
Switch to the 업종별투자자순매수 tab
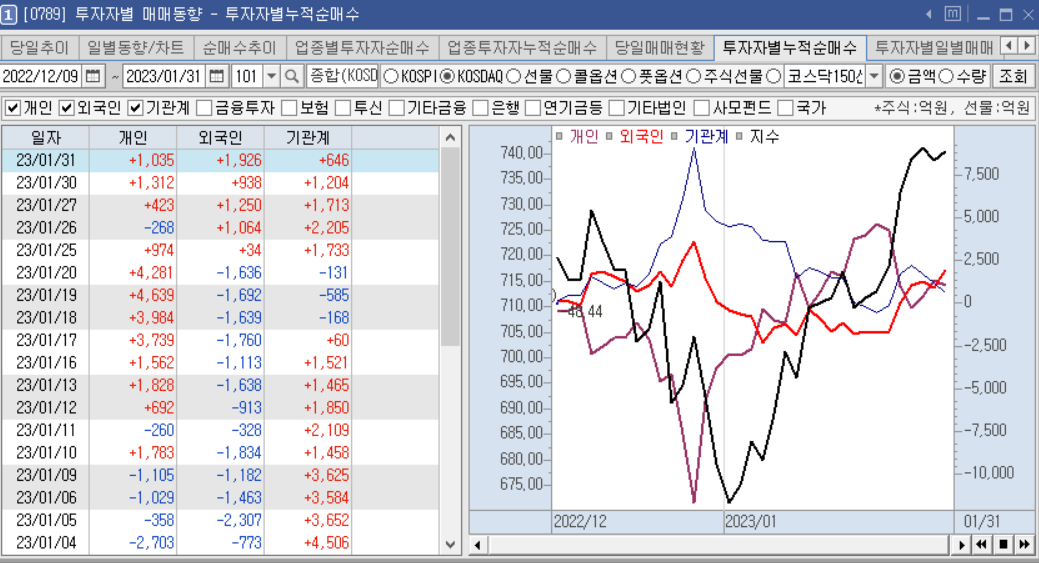(362, 48)
